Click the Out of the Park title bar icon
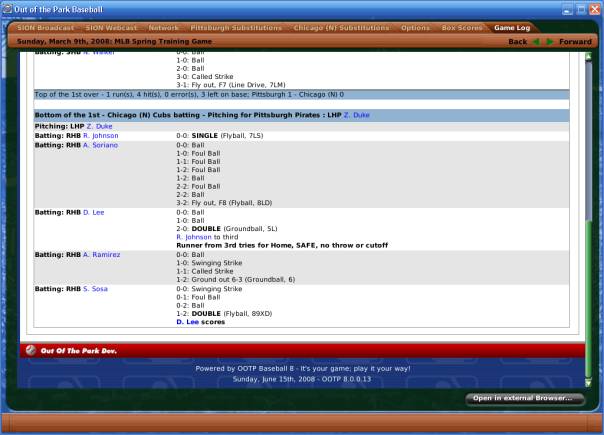This screenshot has height=435, width=604. tap(7, 9)
